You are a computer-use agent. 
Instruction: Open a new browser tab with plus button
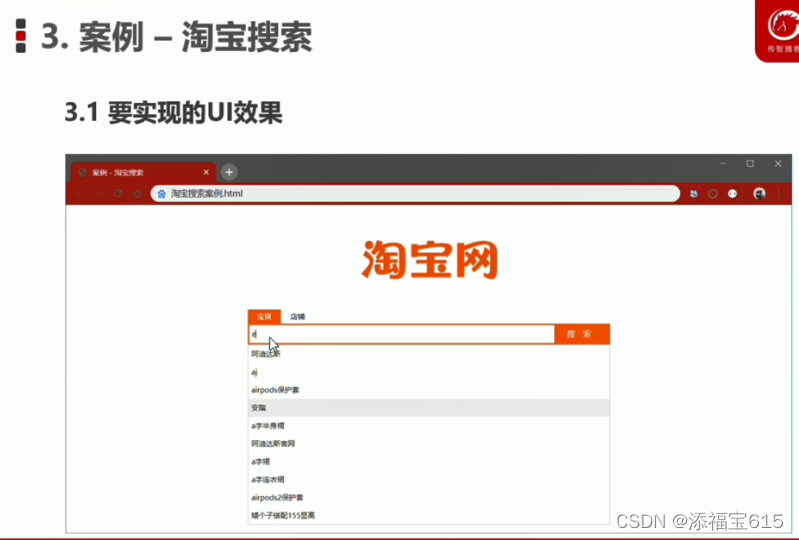[229, 172]
